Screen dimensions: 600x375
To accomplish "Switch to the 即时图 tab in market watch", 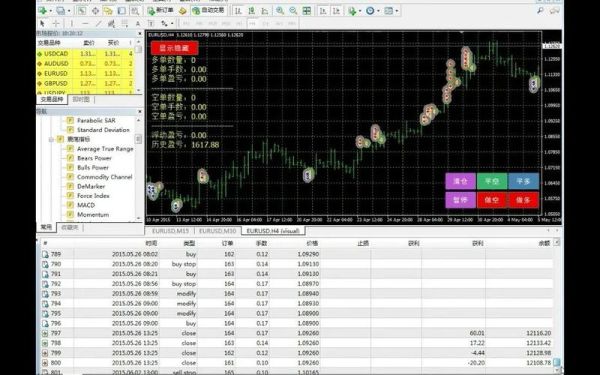I will pos(81,99).
